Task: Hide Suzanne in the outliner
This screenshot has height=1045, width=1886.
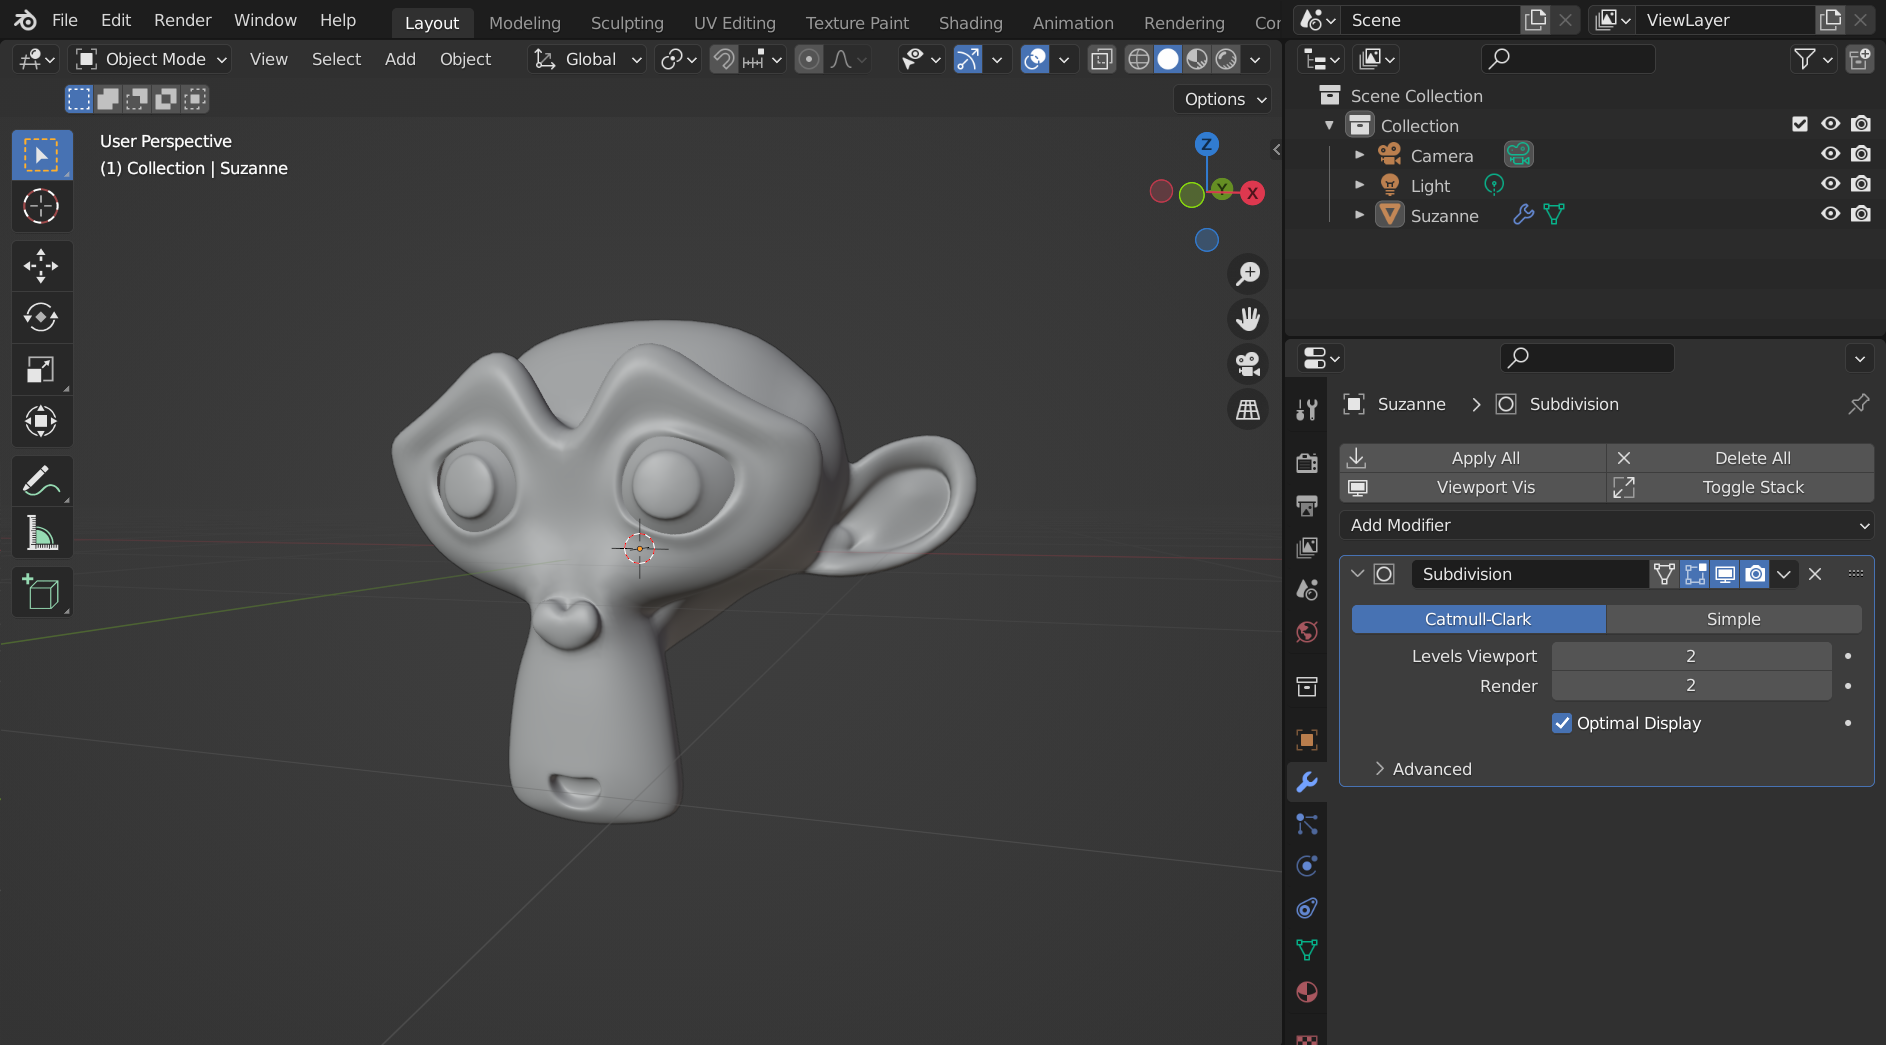Action: pyautogui.click(x=1830, y=214)
